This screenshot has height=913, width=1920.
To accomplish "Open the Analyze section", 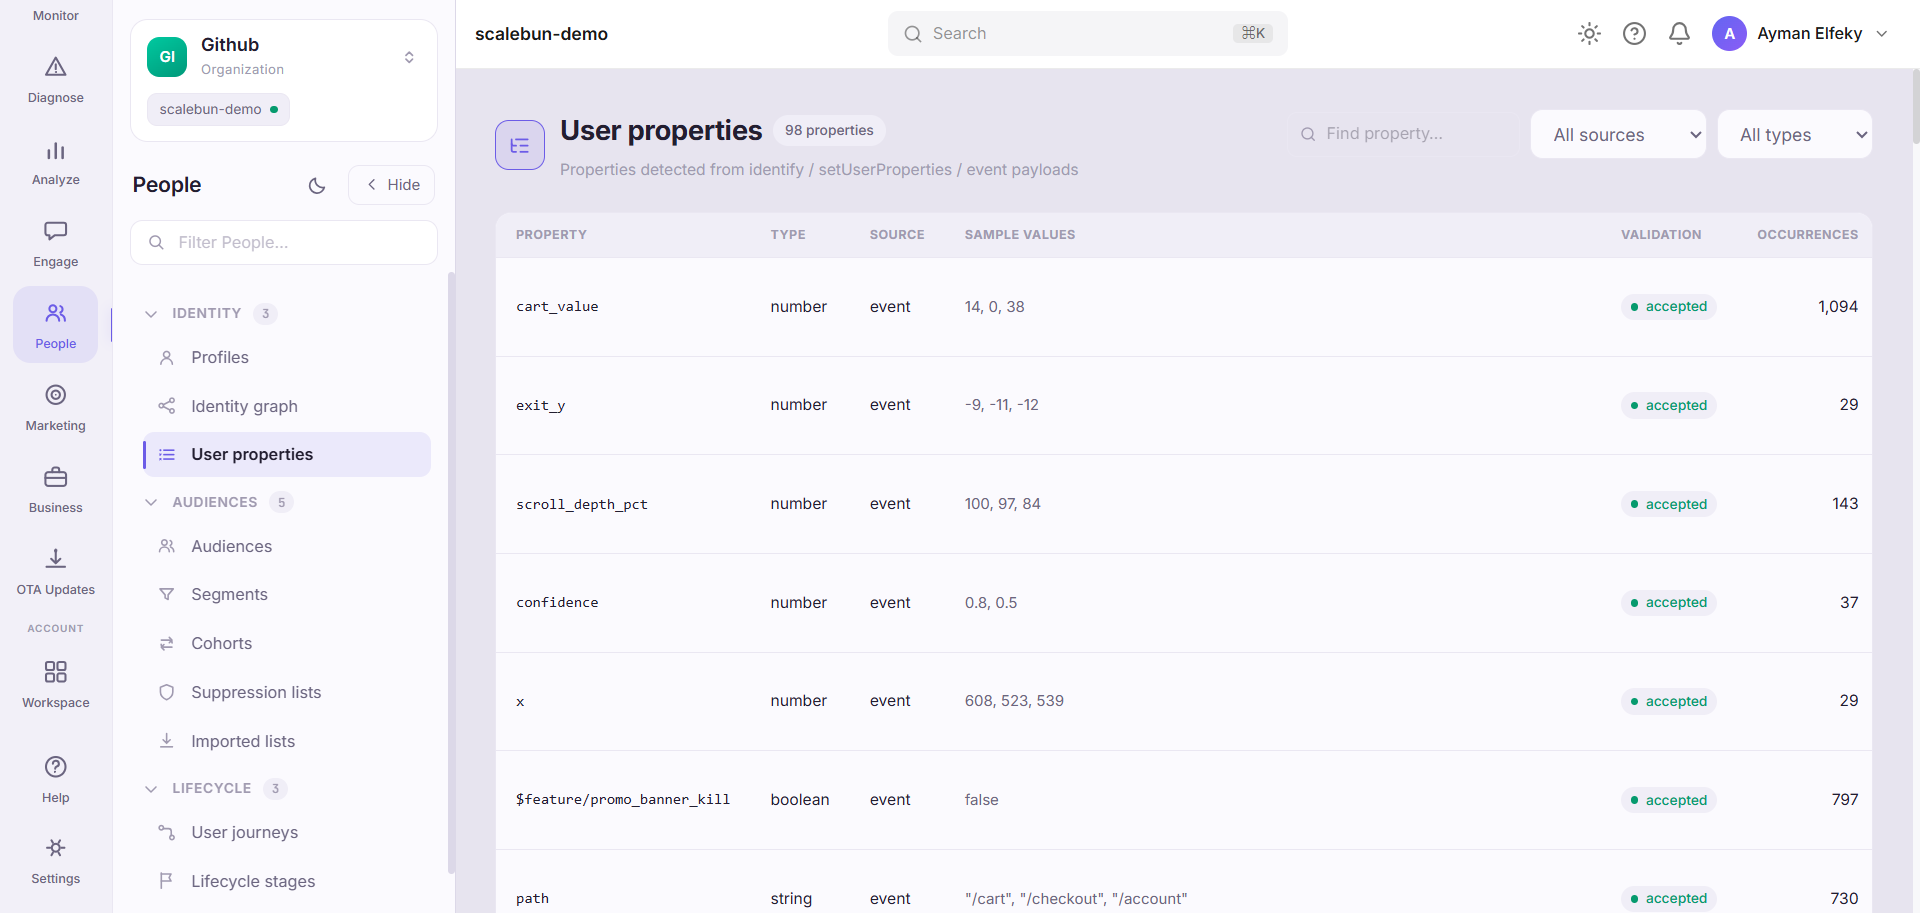I will pos(56,163).
